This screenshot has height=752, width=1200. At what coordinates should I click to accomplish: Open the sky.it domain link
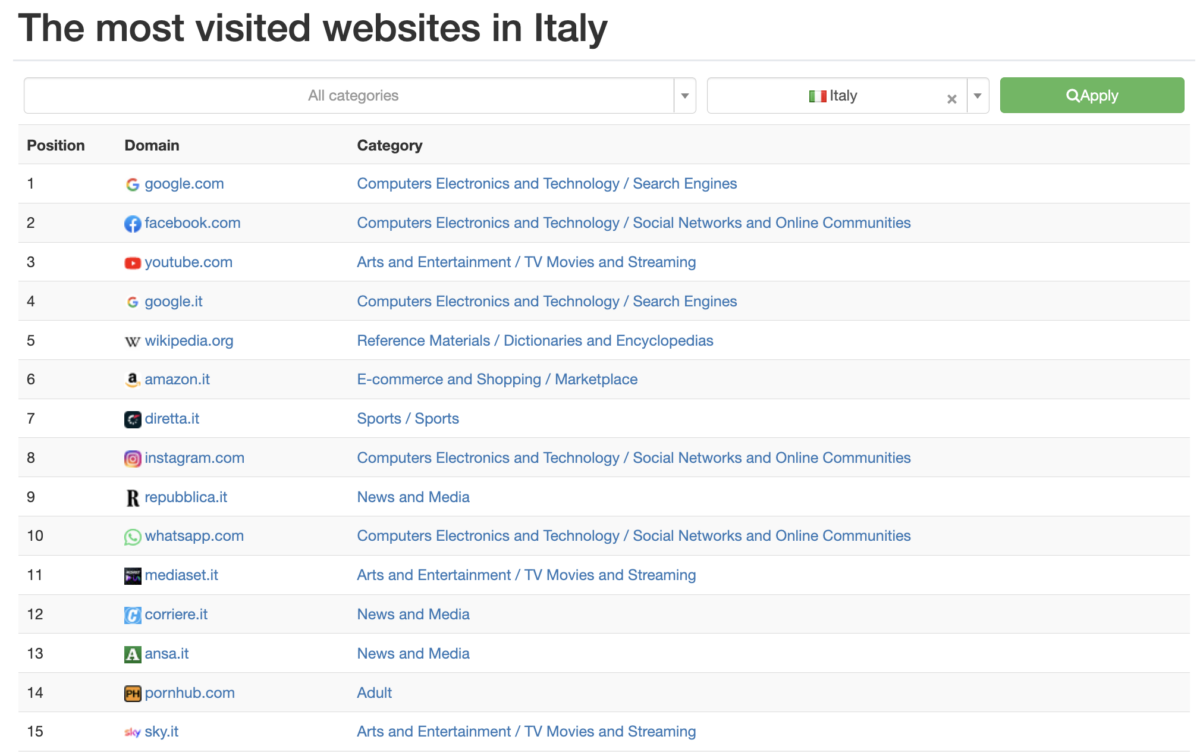[162, 732]
